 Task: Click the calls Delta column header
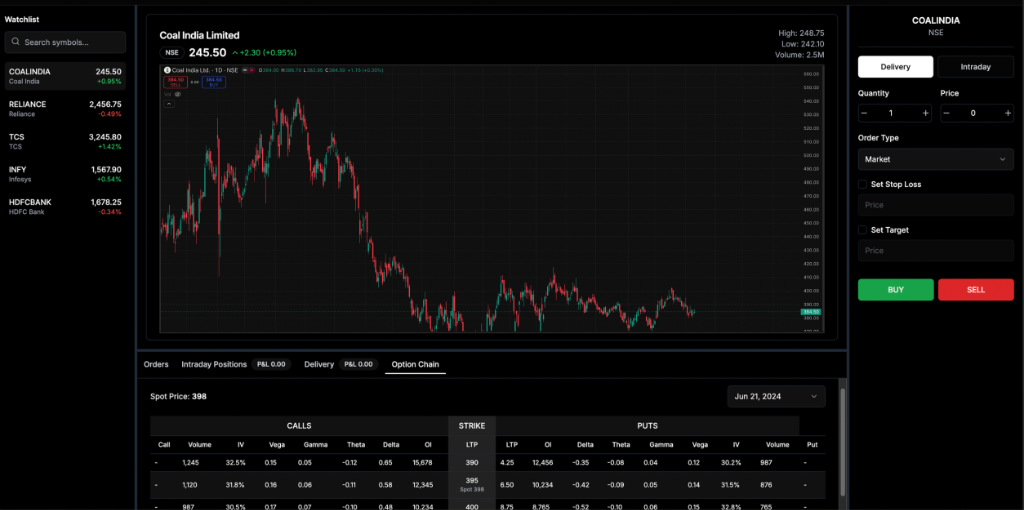[x=391, y=445]
